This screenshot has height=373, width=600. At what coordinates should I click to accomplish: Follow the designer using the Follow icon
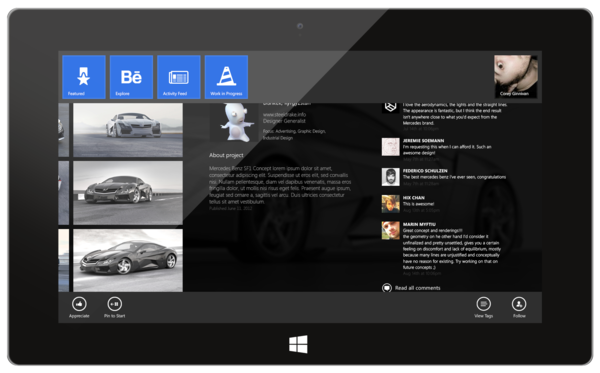click(x=519, y=304)
